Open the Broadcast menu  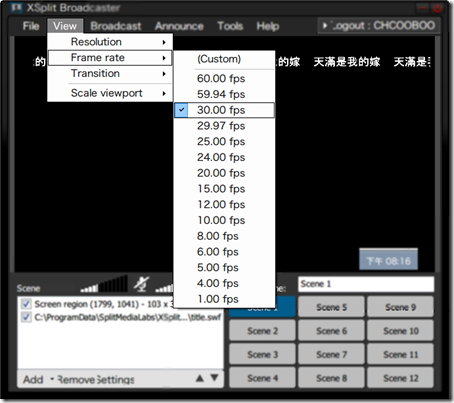coord(116,26)
